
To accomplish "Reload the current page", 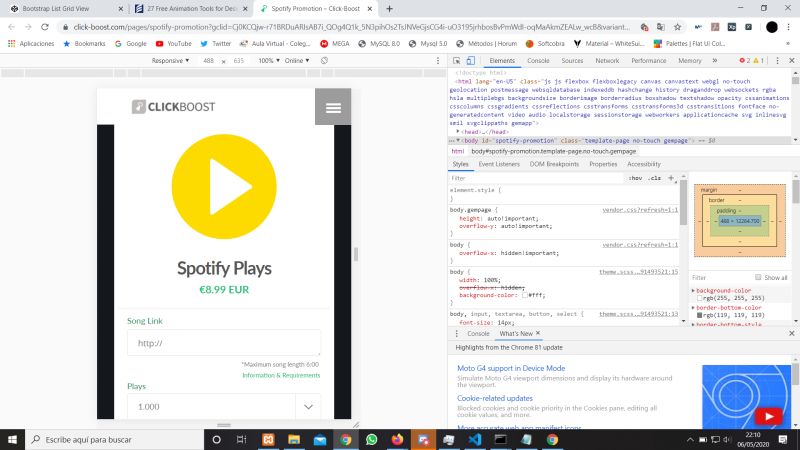I will pyautogui.click(x=45, y=27).
